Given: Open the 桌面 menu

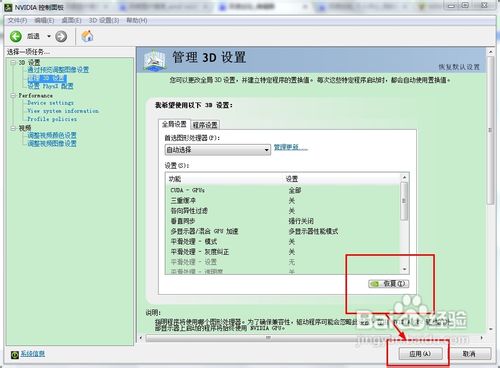Looking at the screenshot, I should pos(71,21).
